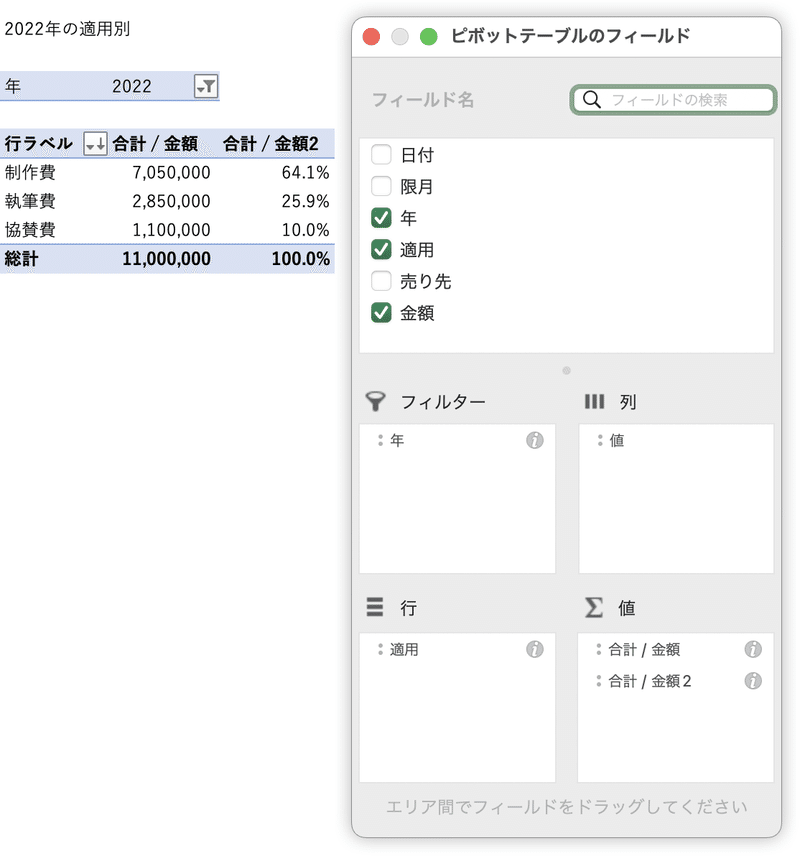The width and height of the screenshot is (800, 856).
Task: Click the フィールドの検索 search box
Action: coord(673,100)
